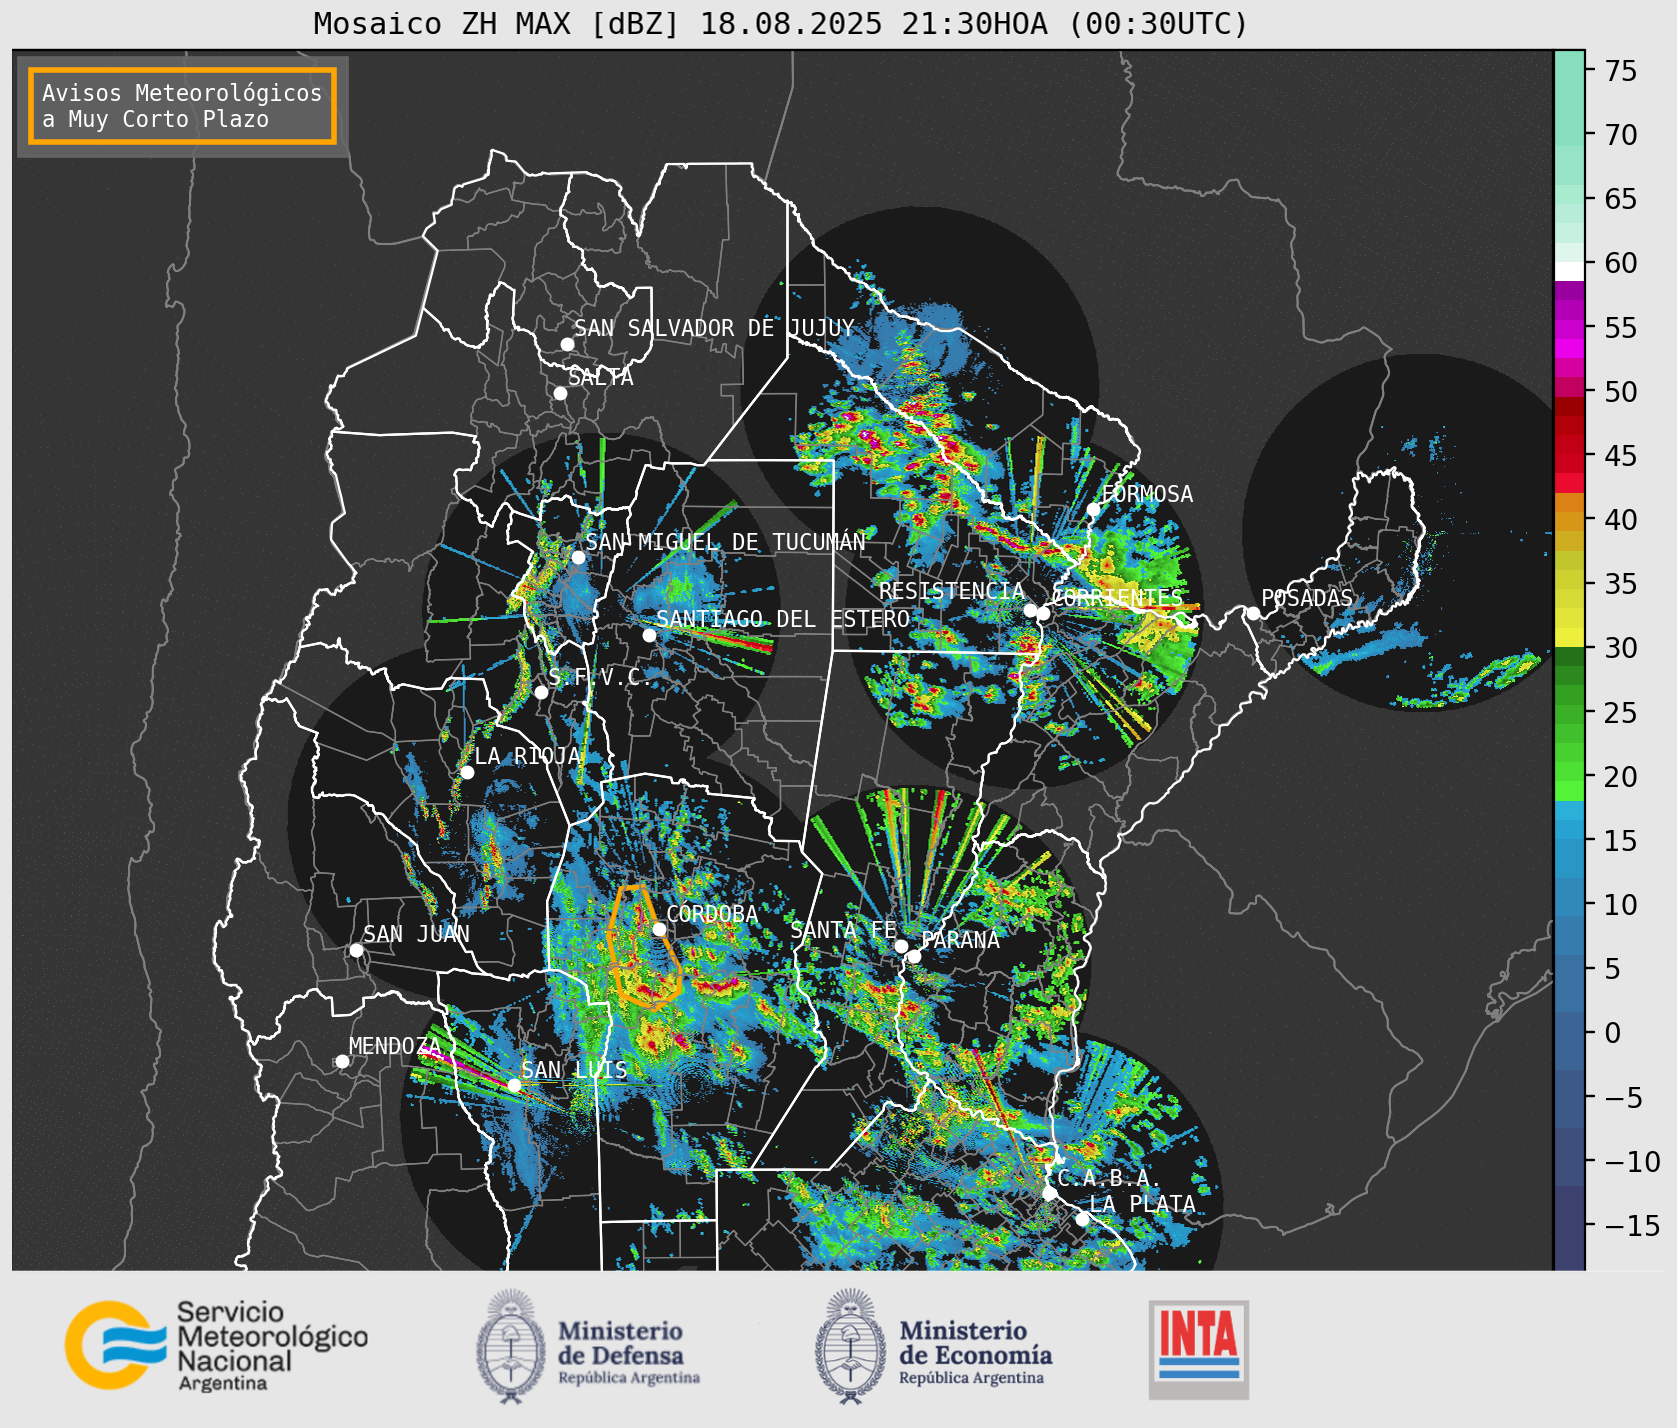Click the SAN SALVADOR DE JUJUY label

714,328
